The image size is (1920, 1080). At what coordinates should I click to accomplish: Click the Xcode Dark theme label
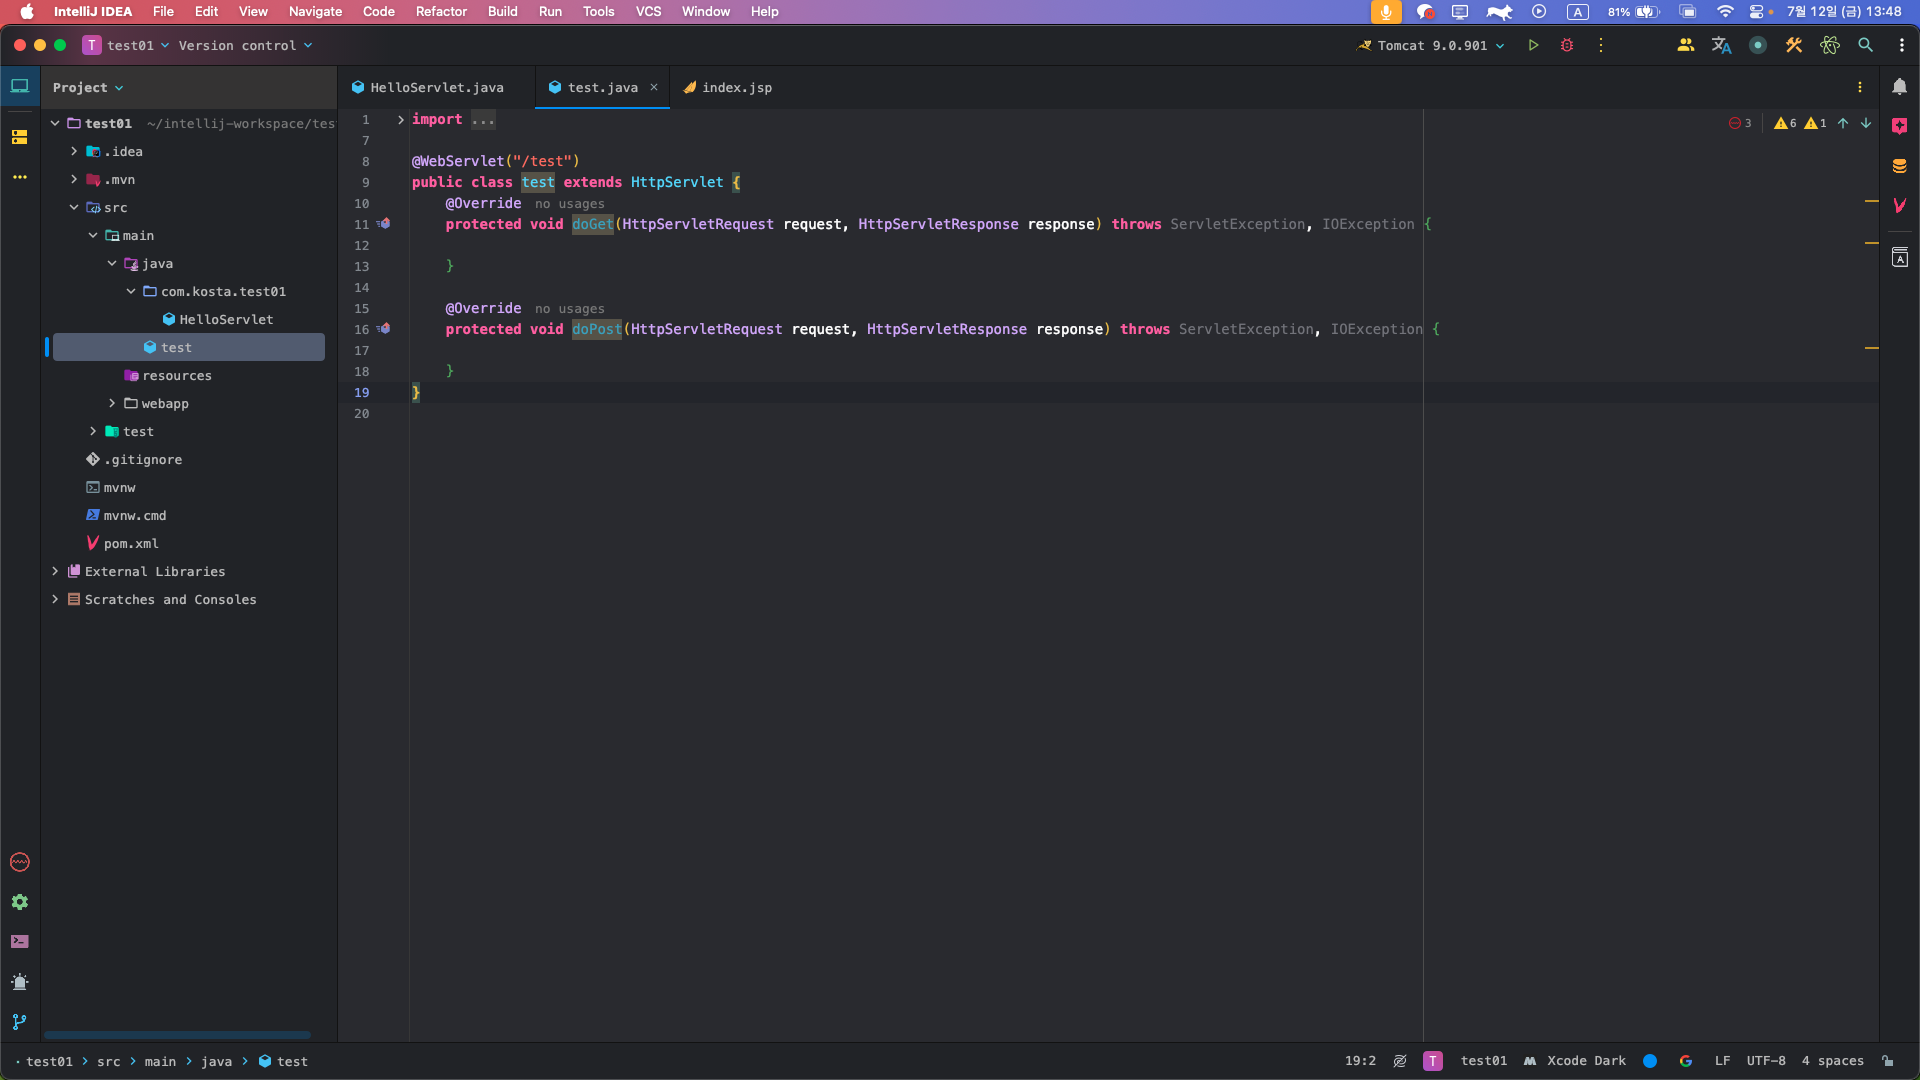click(1585, 1061)
